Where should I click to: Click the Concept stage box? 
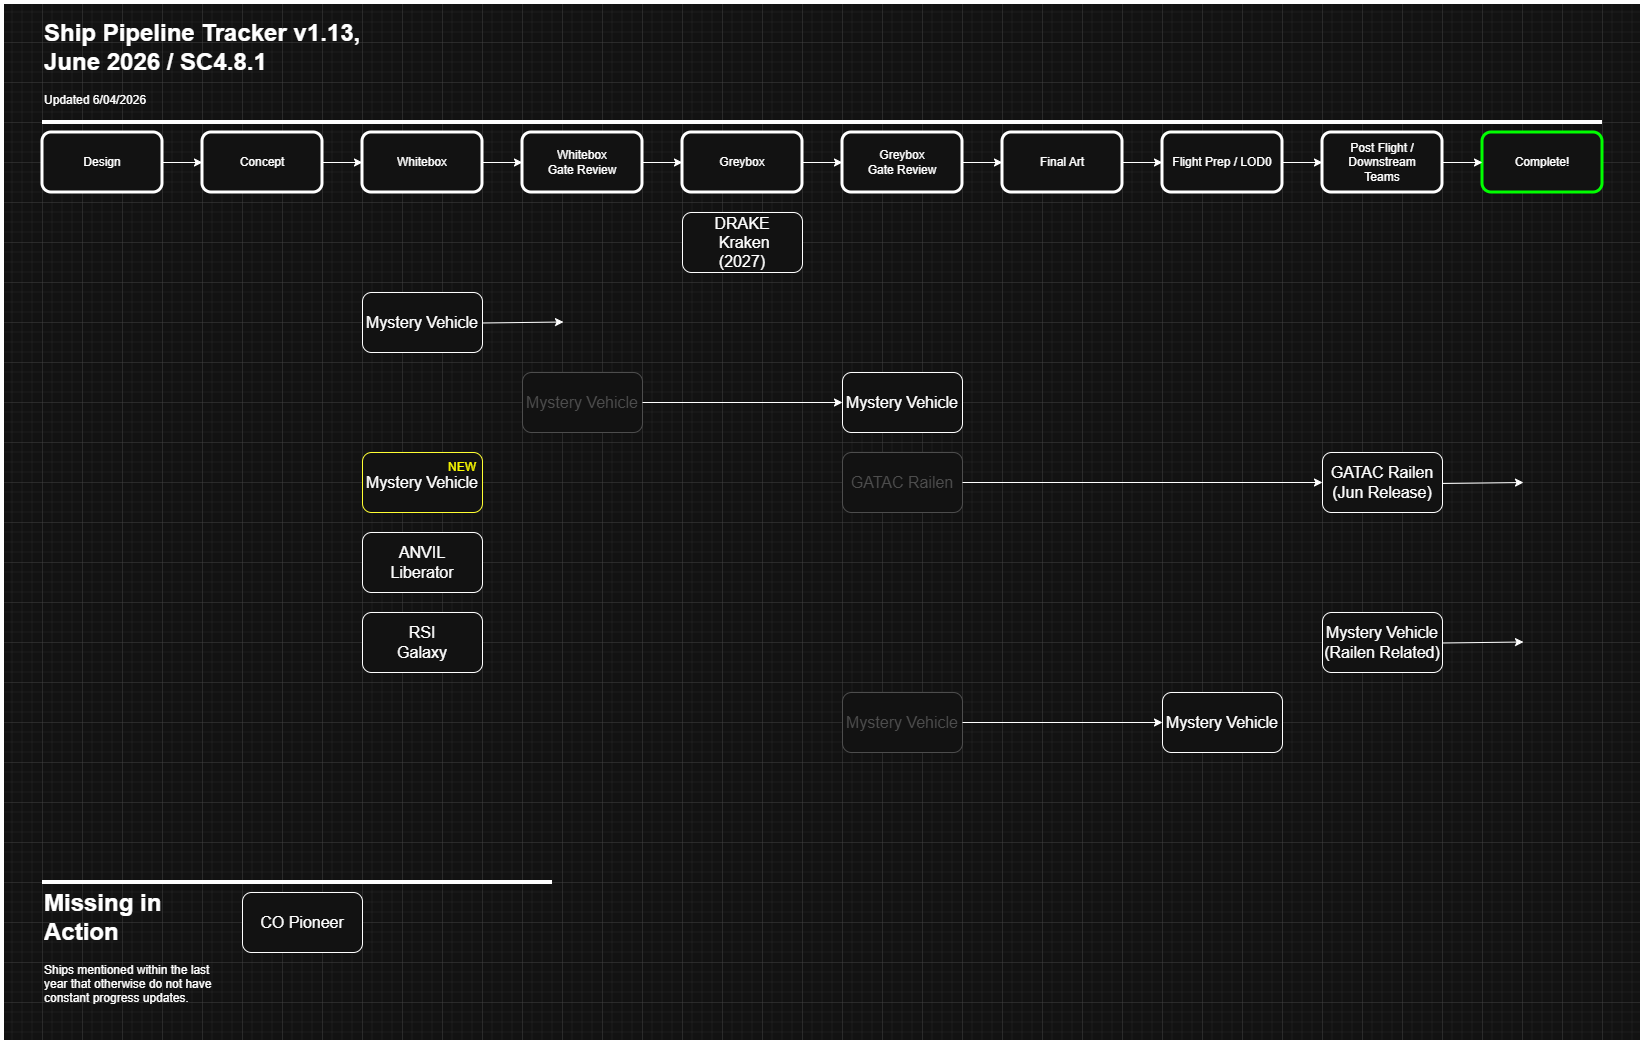[262, 162]
